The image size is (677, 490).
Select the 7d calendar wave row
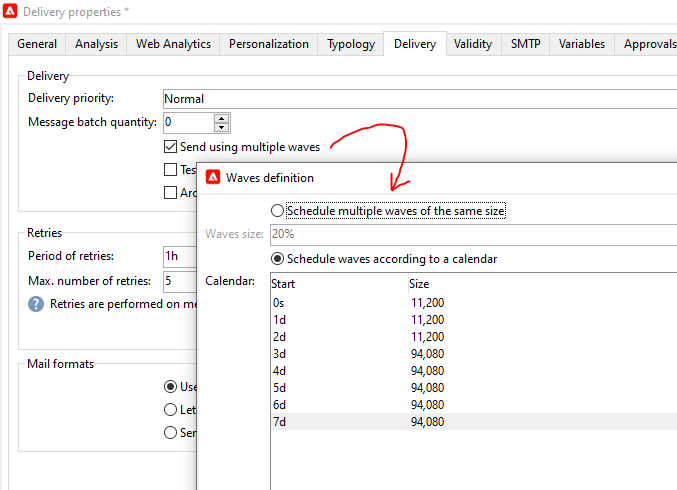pos(470,421)
